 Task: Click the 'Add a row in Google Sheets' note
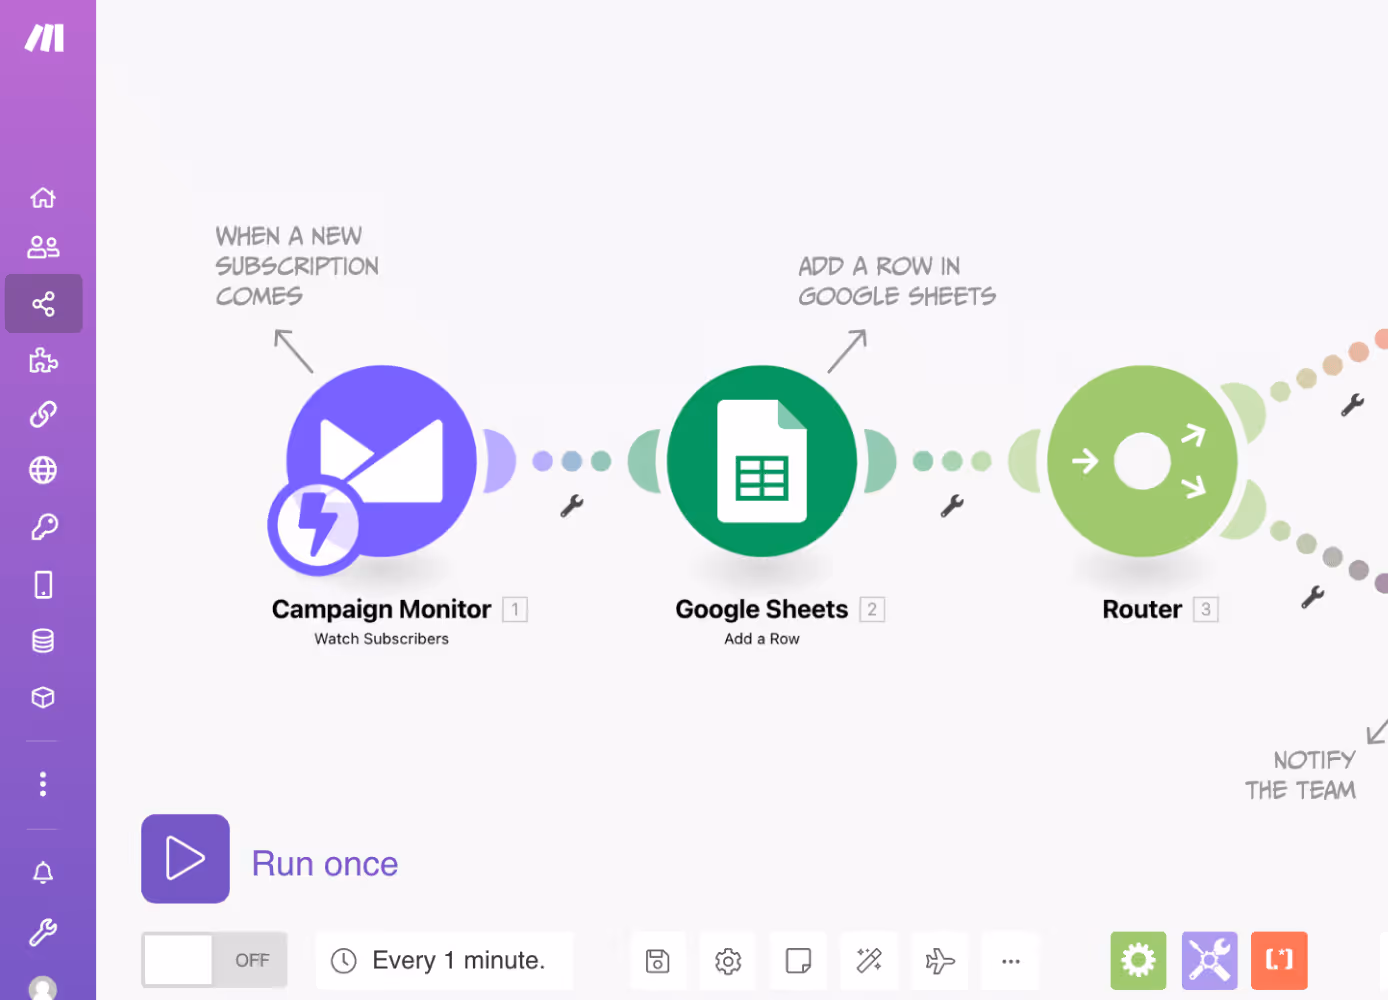(897, 281)
